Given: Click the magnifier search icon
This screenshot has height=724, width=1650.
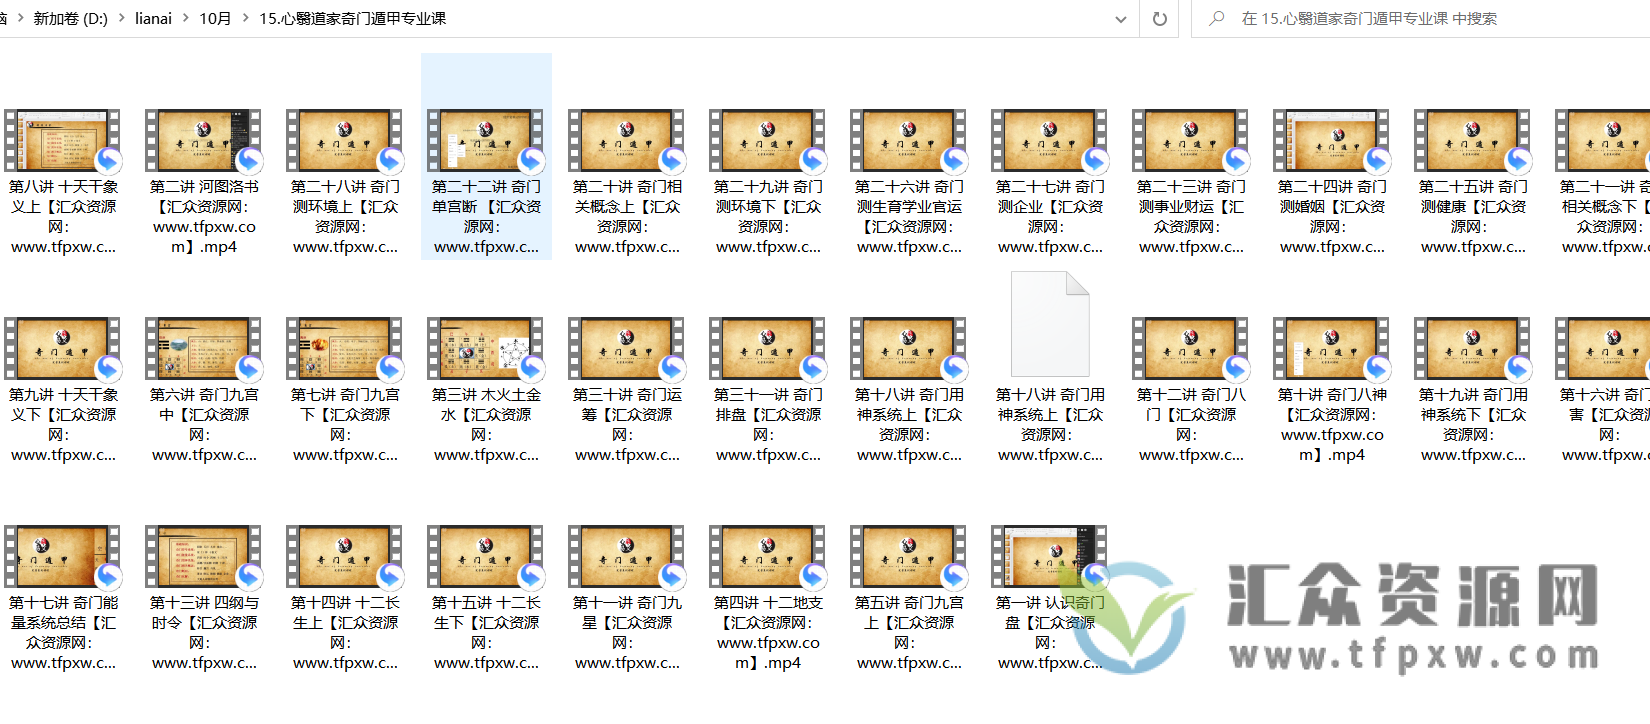Looking at the screenshot, I should [1217, 19].
